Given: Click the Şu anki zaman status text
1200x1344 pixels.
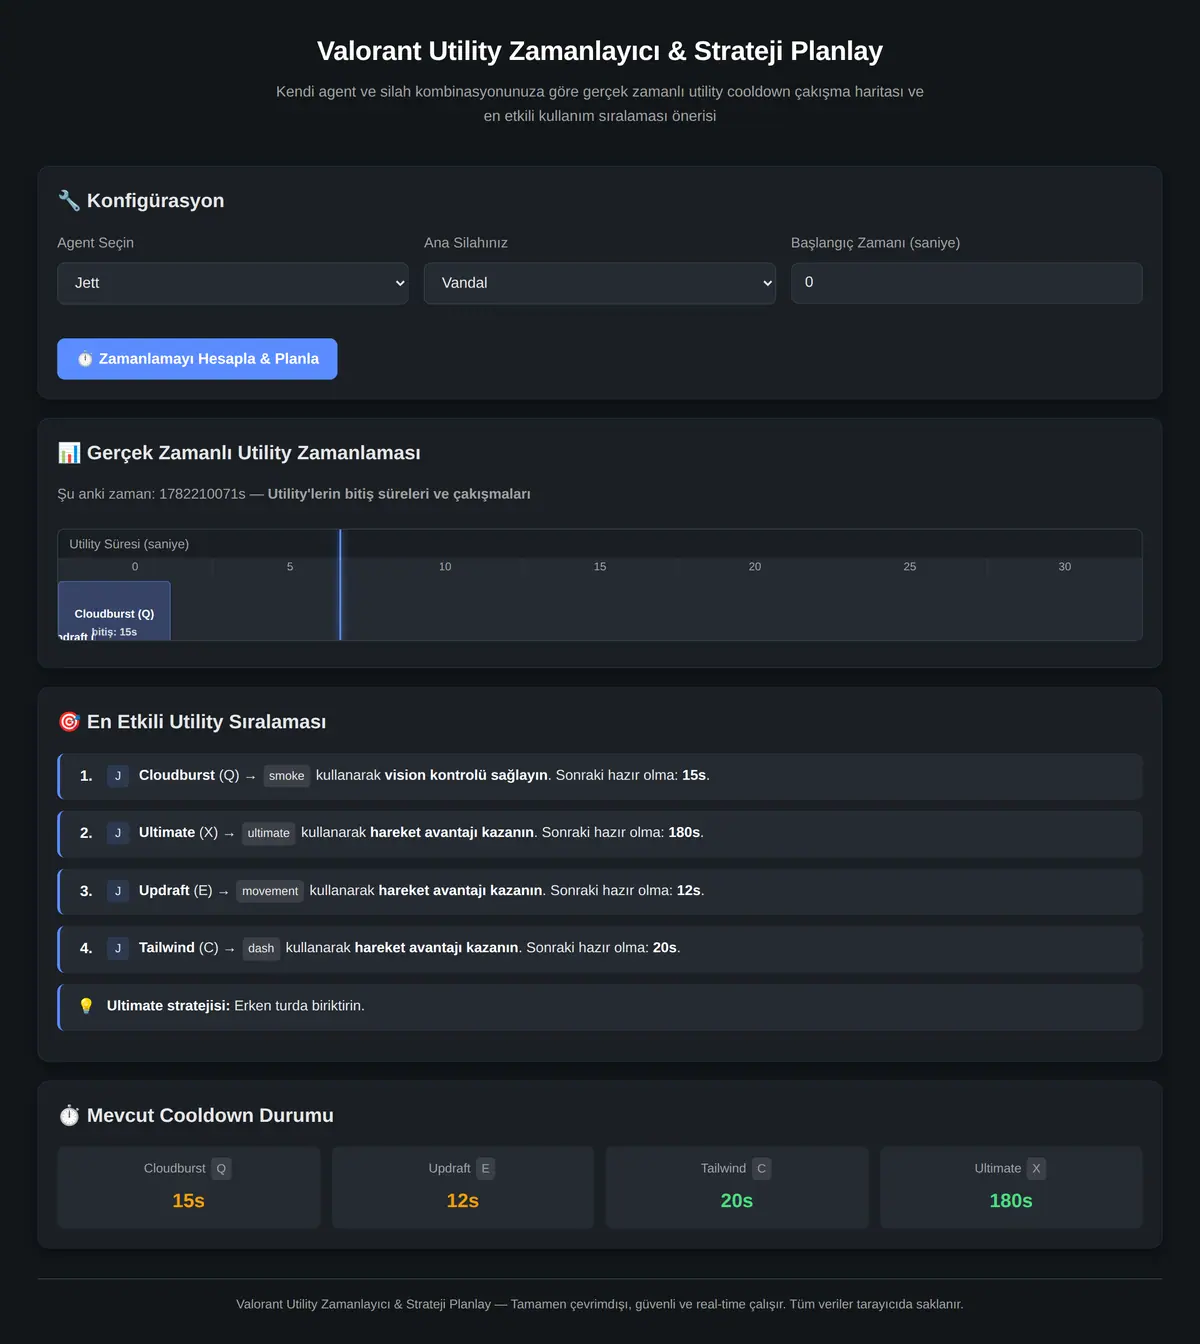Looking at the screenshot, I should tap(294, 494).
